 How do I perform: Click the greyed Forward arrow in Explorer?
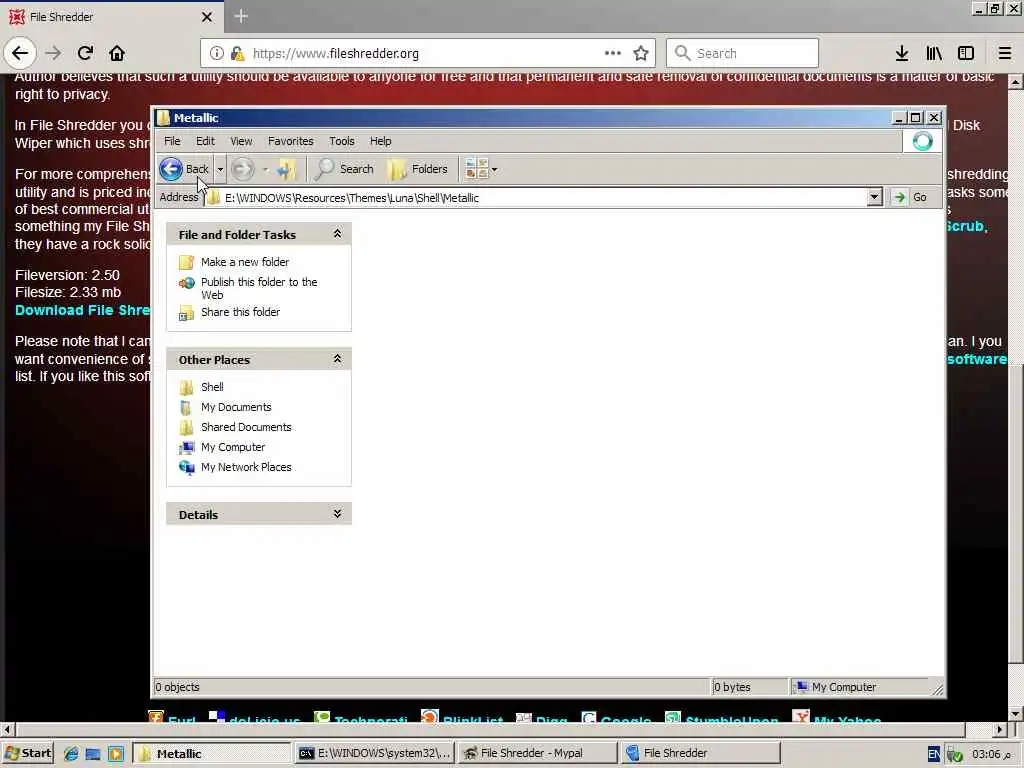coord(242,169)
